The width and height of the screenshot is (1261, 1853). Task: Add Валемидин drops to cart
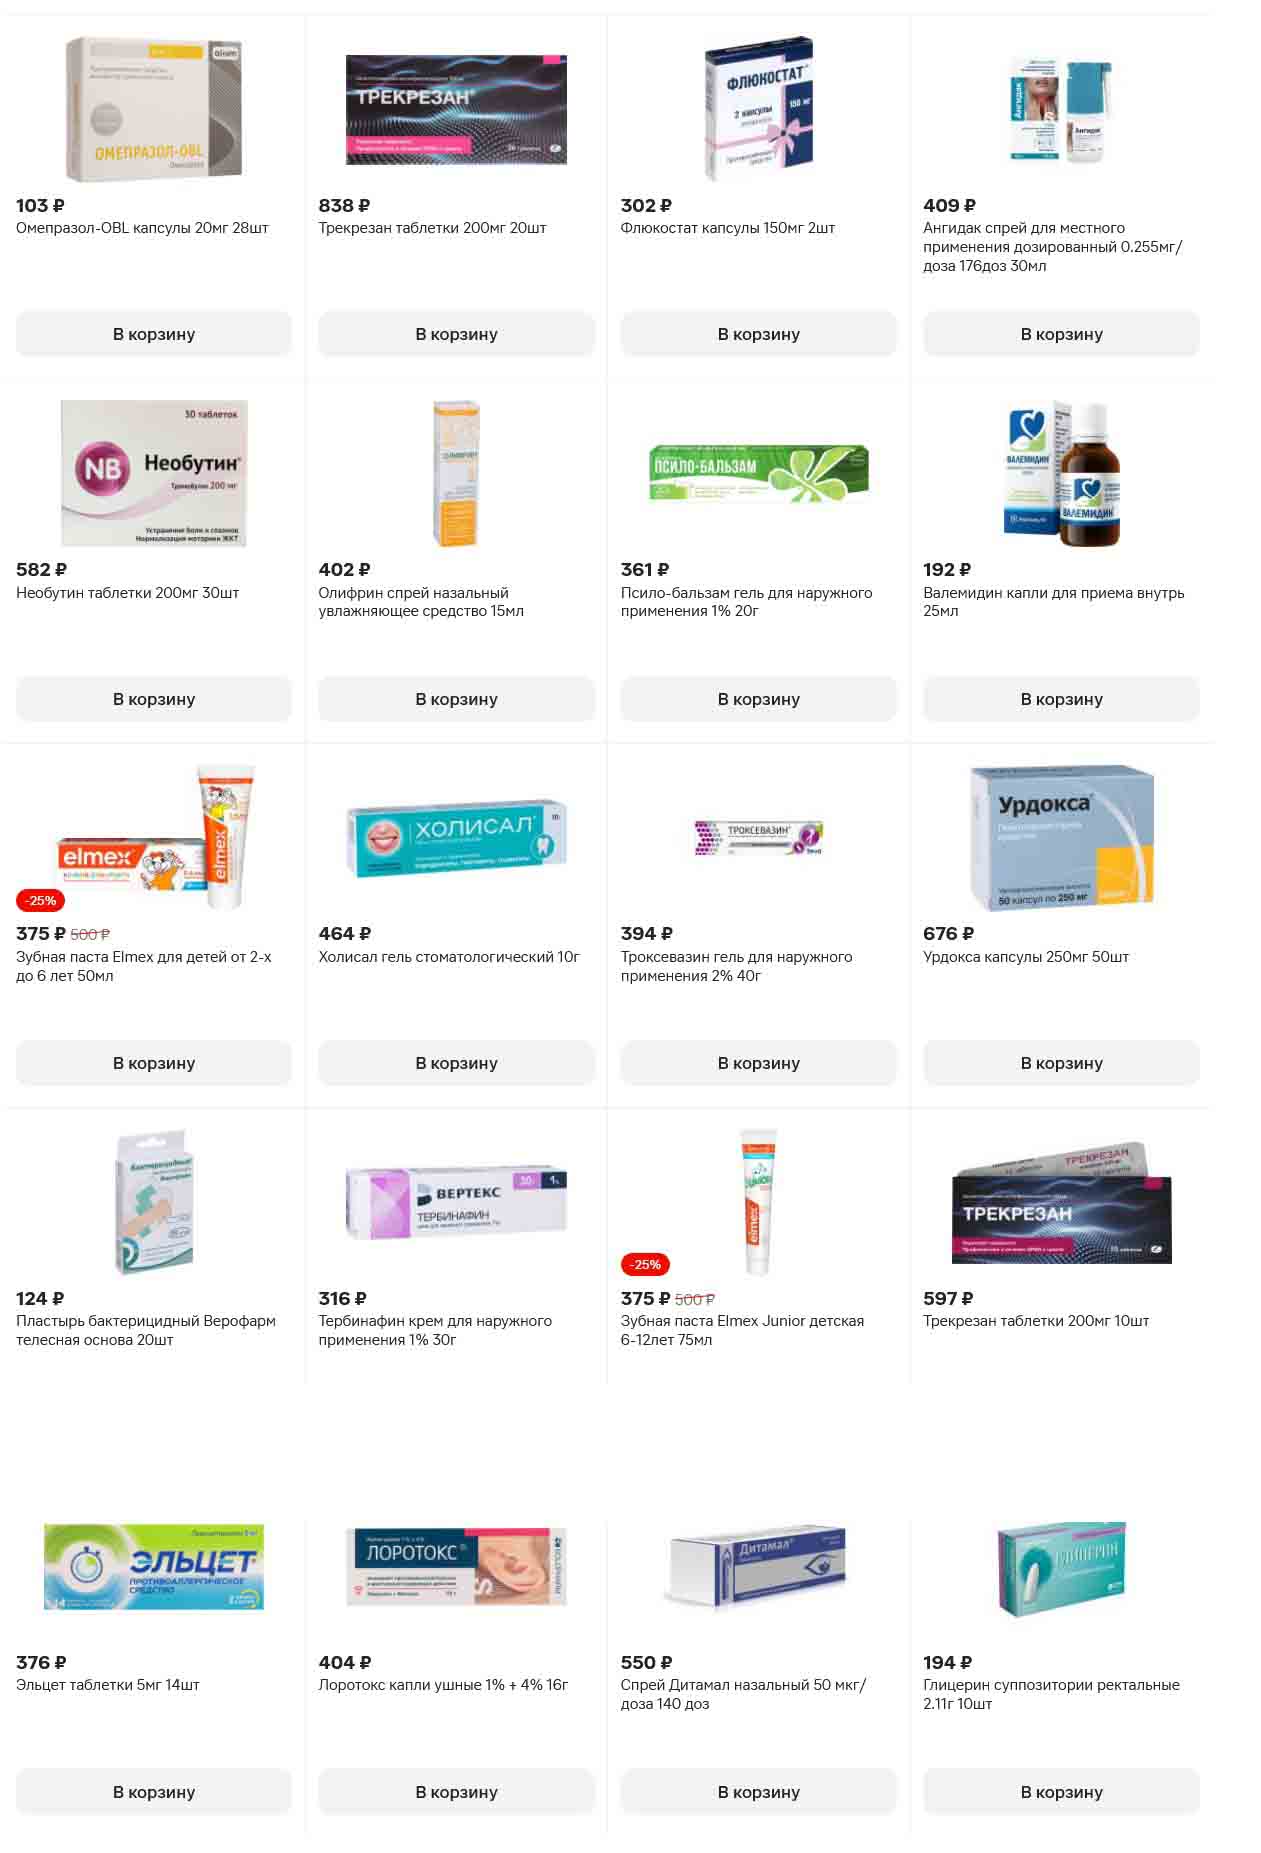click(1060, 699)
